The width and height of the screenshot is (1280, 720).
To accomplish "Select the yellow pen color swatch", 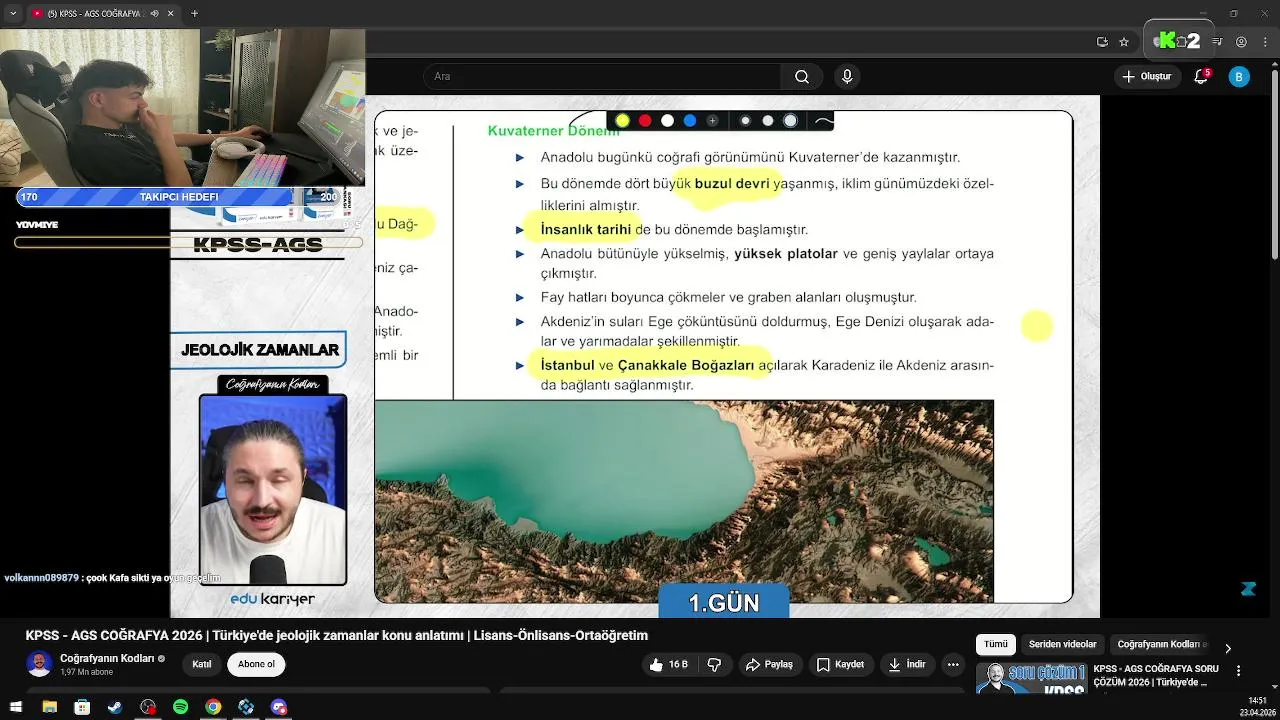I will click(622, 121).
